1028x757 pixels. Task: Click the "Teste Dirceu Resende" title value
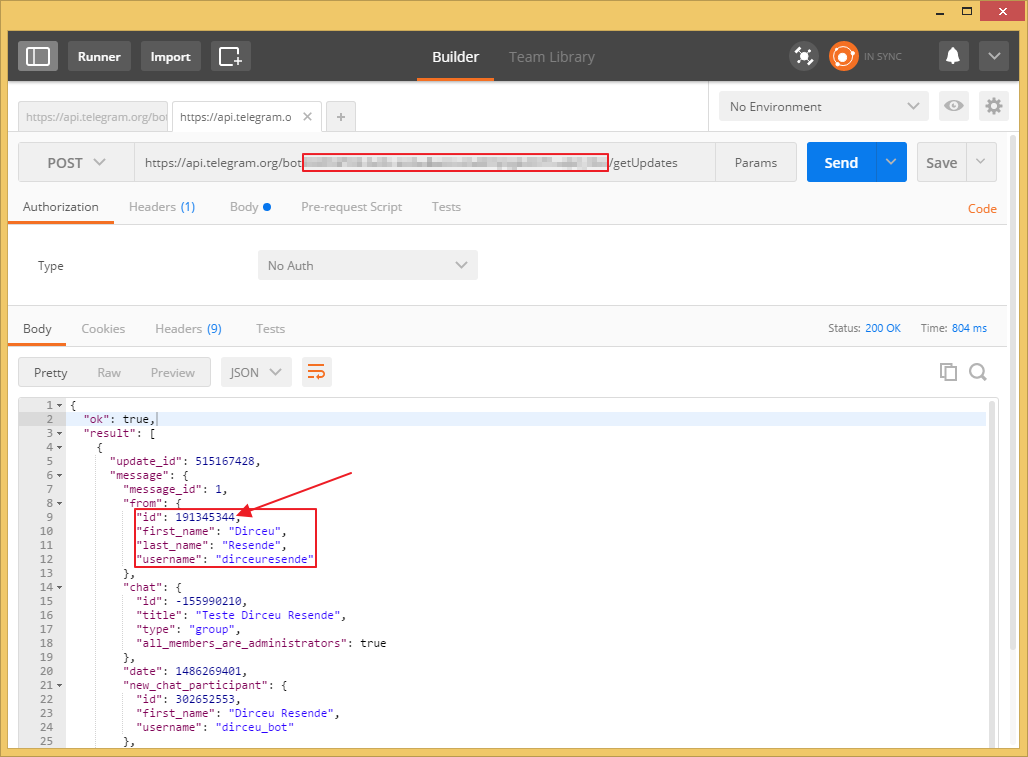pos(268,615)
